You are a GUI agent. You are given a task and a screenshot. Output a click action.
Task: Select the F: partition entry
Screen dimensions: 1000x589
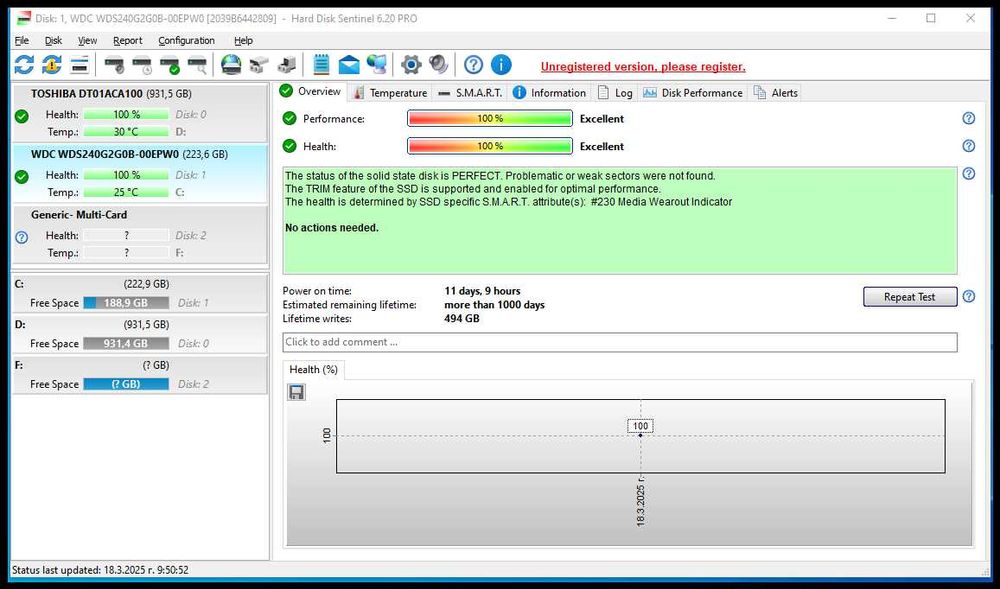click(140, 375)
